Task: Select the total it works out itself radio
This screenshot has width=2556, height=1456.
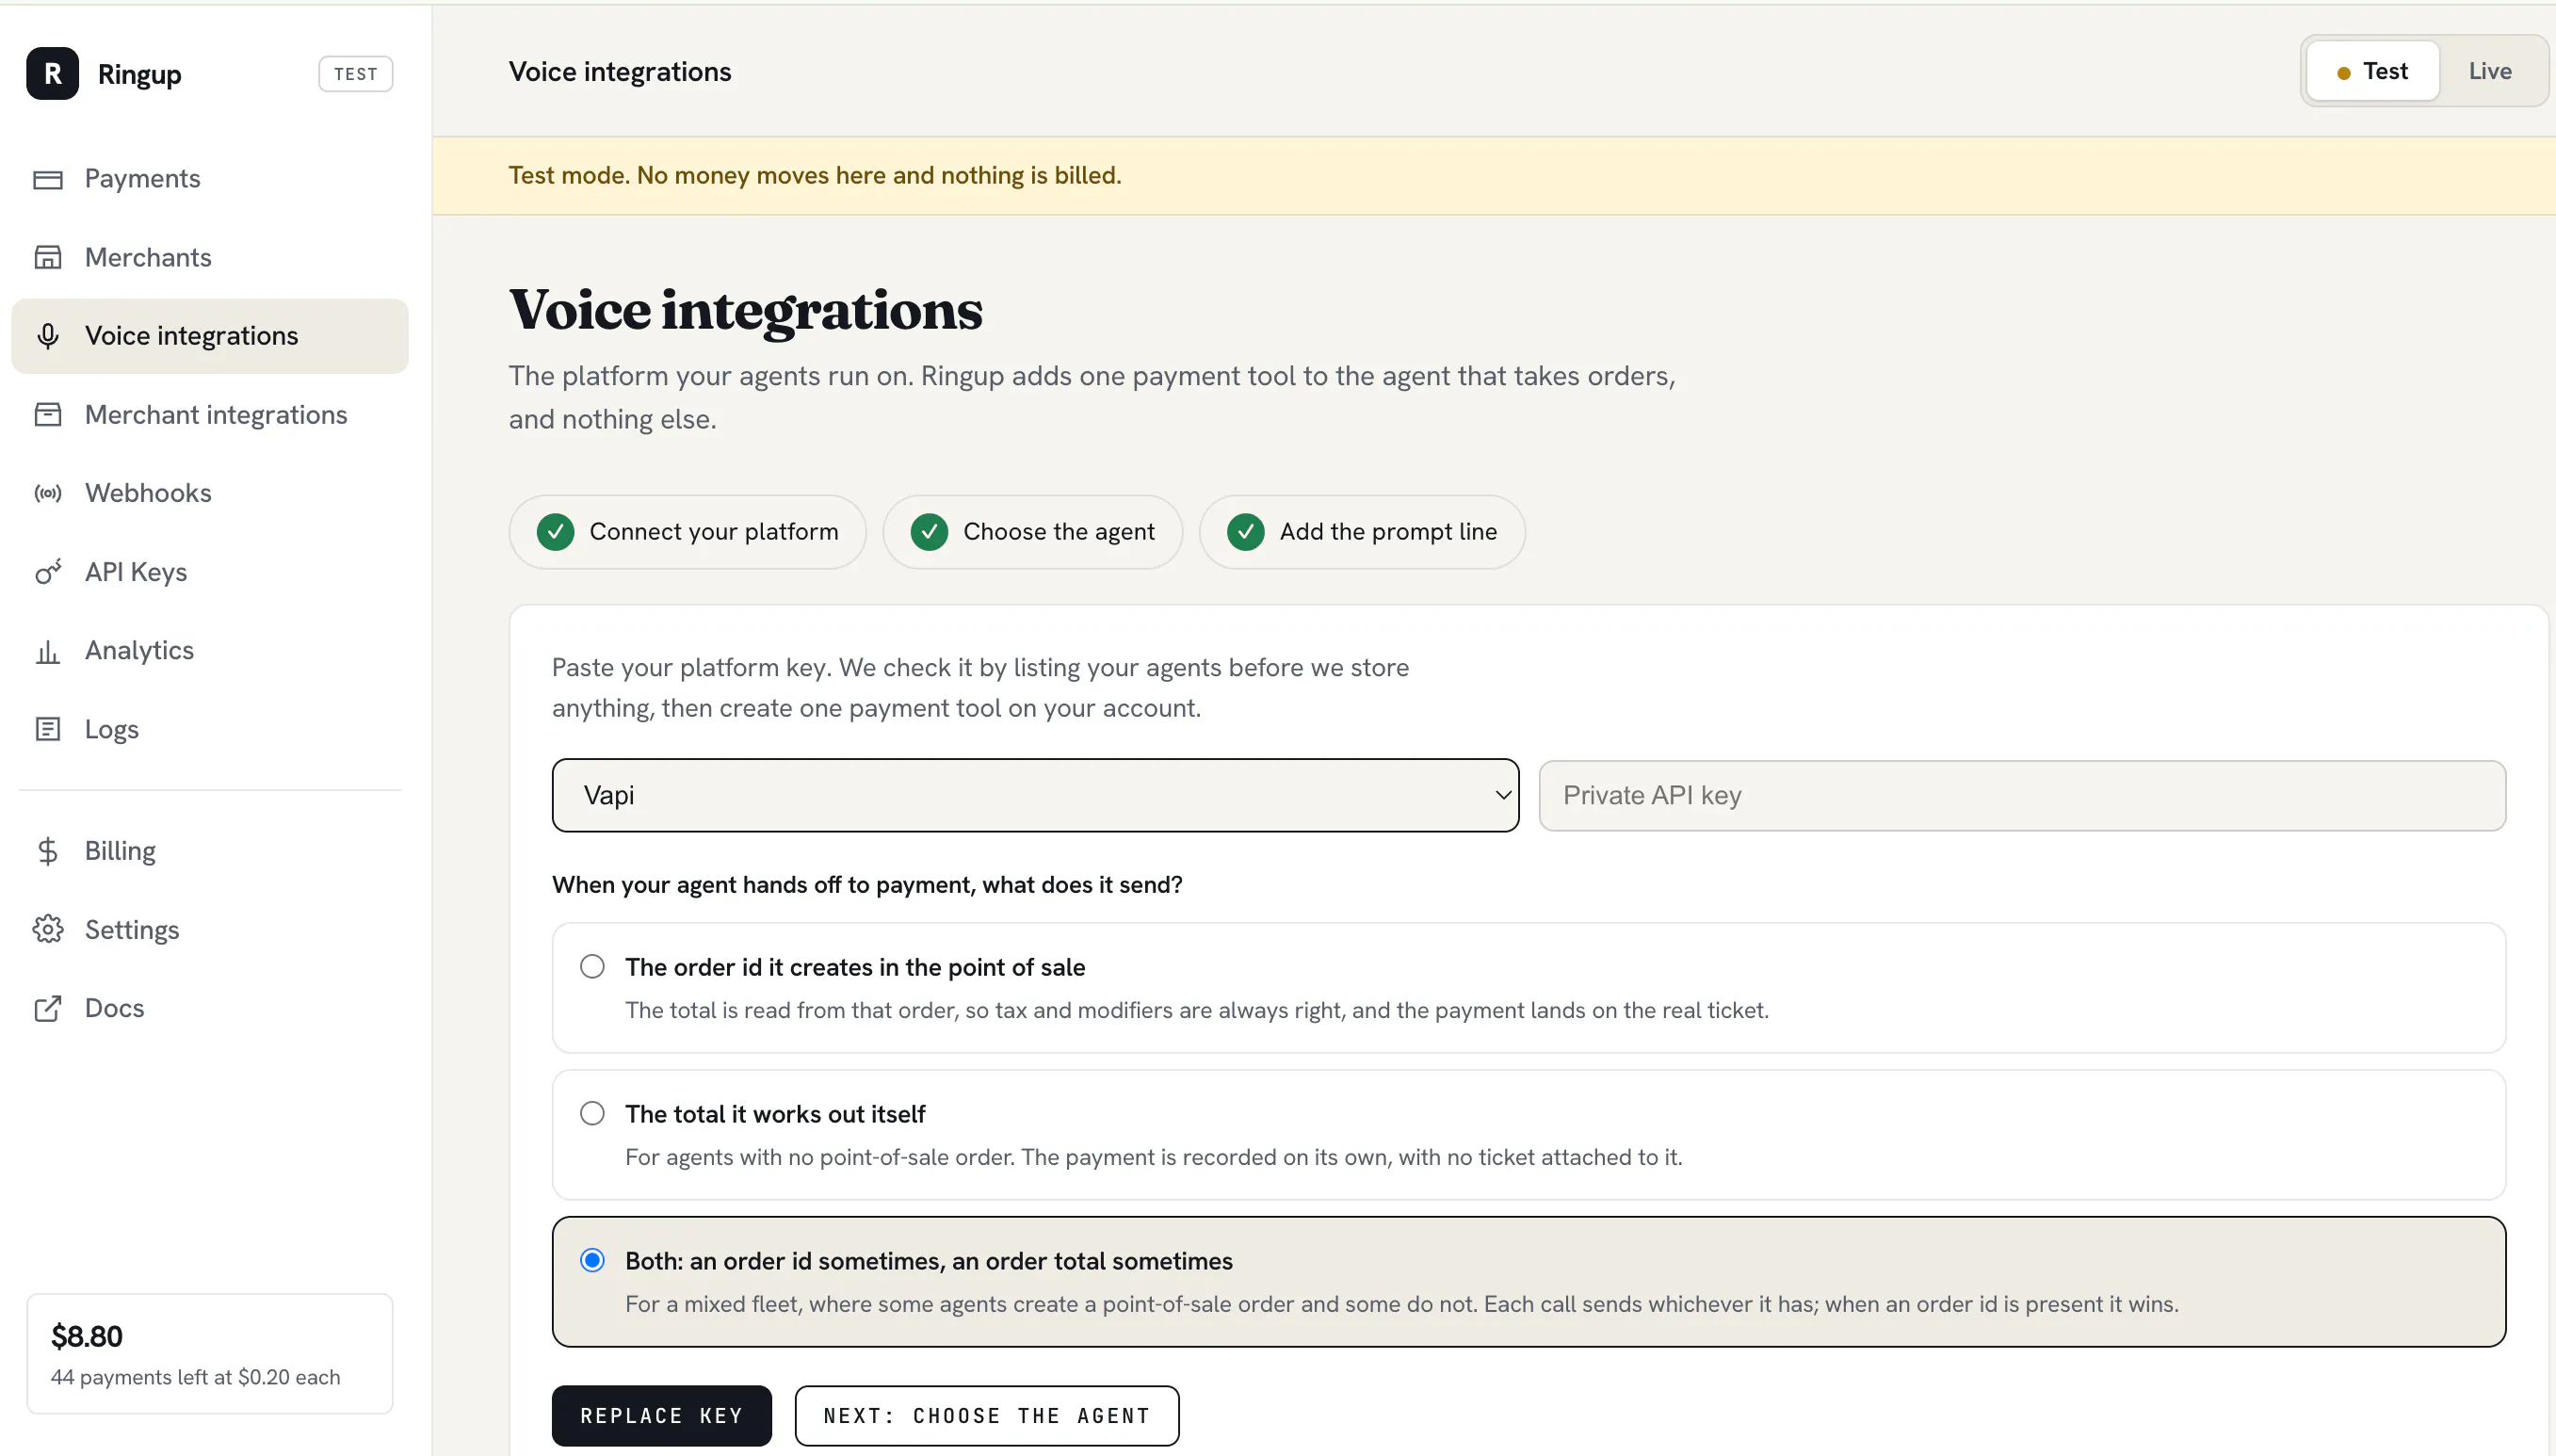Action: click(592, 1114)
